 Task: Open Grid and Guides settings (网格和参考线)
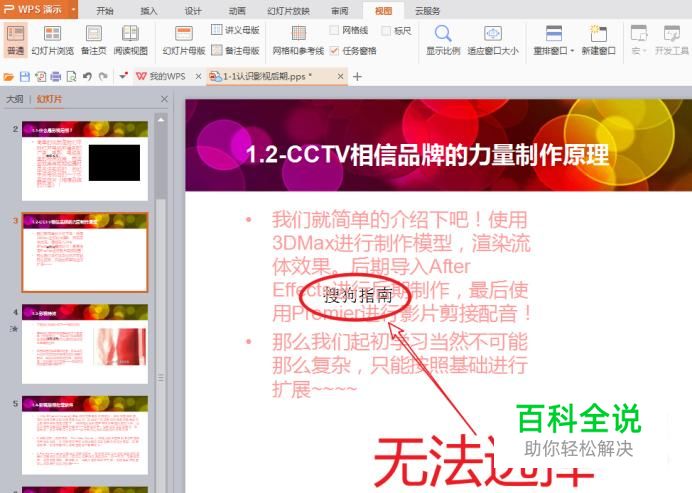click(298, 40)
